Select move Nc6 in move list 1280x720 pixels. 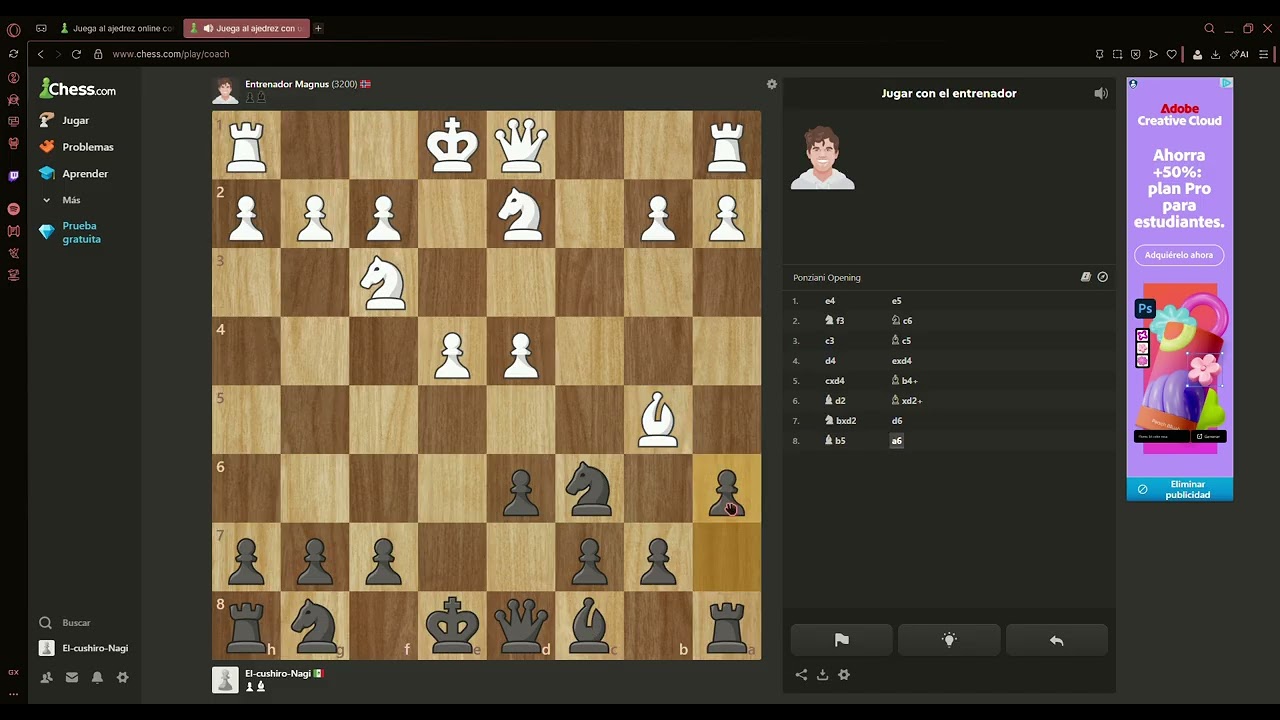tap(902, 321)
